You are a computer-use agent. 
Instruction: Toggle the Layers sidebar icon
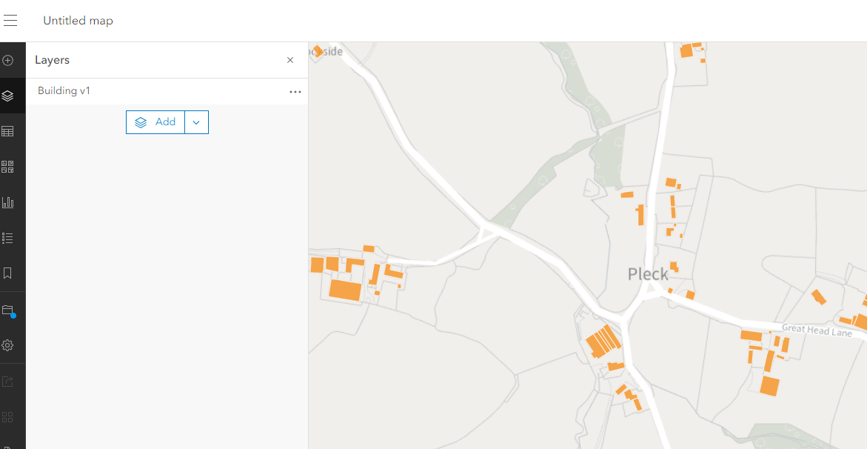8,96
